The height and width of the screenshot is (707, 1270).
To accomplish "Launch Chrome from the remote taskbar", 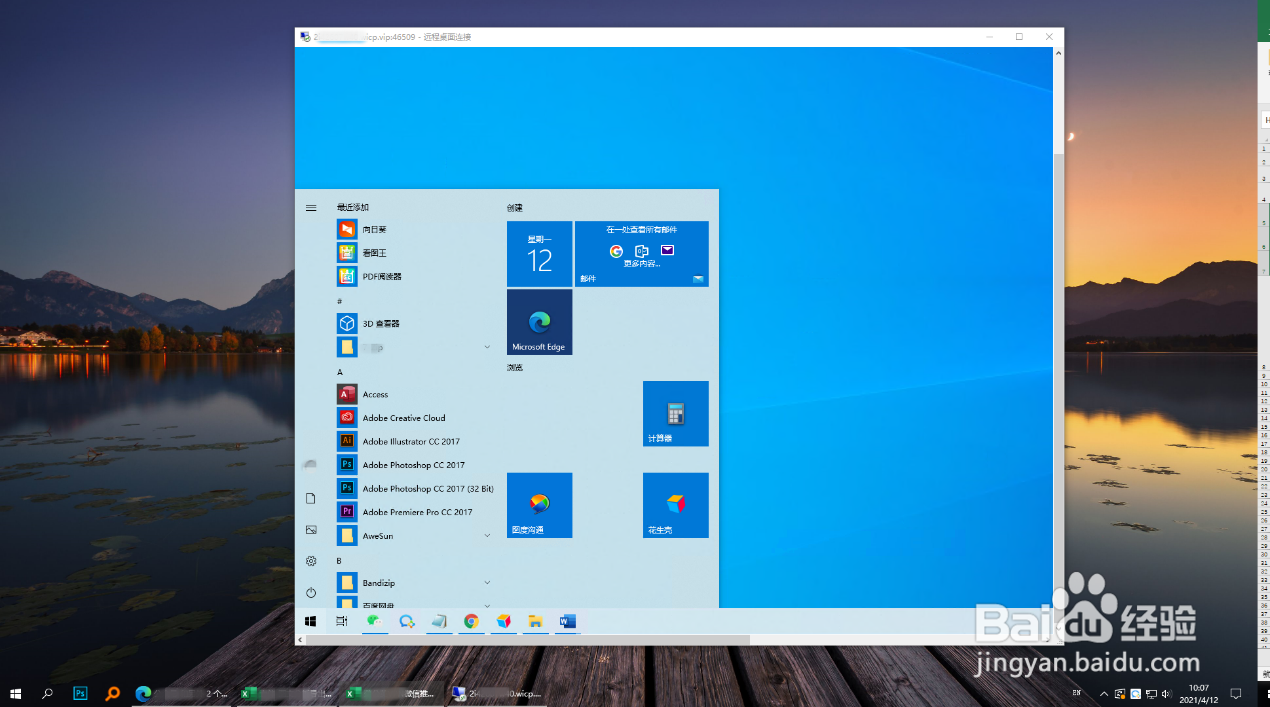I will point(471,621).
